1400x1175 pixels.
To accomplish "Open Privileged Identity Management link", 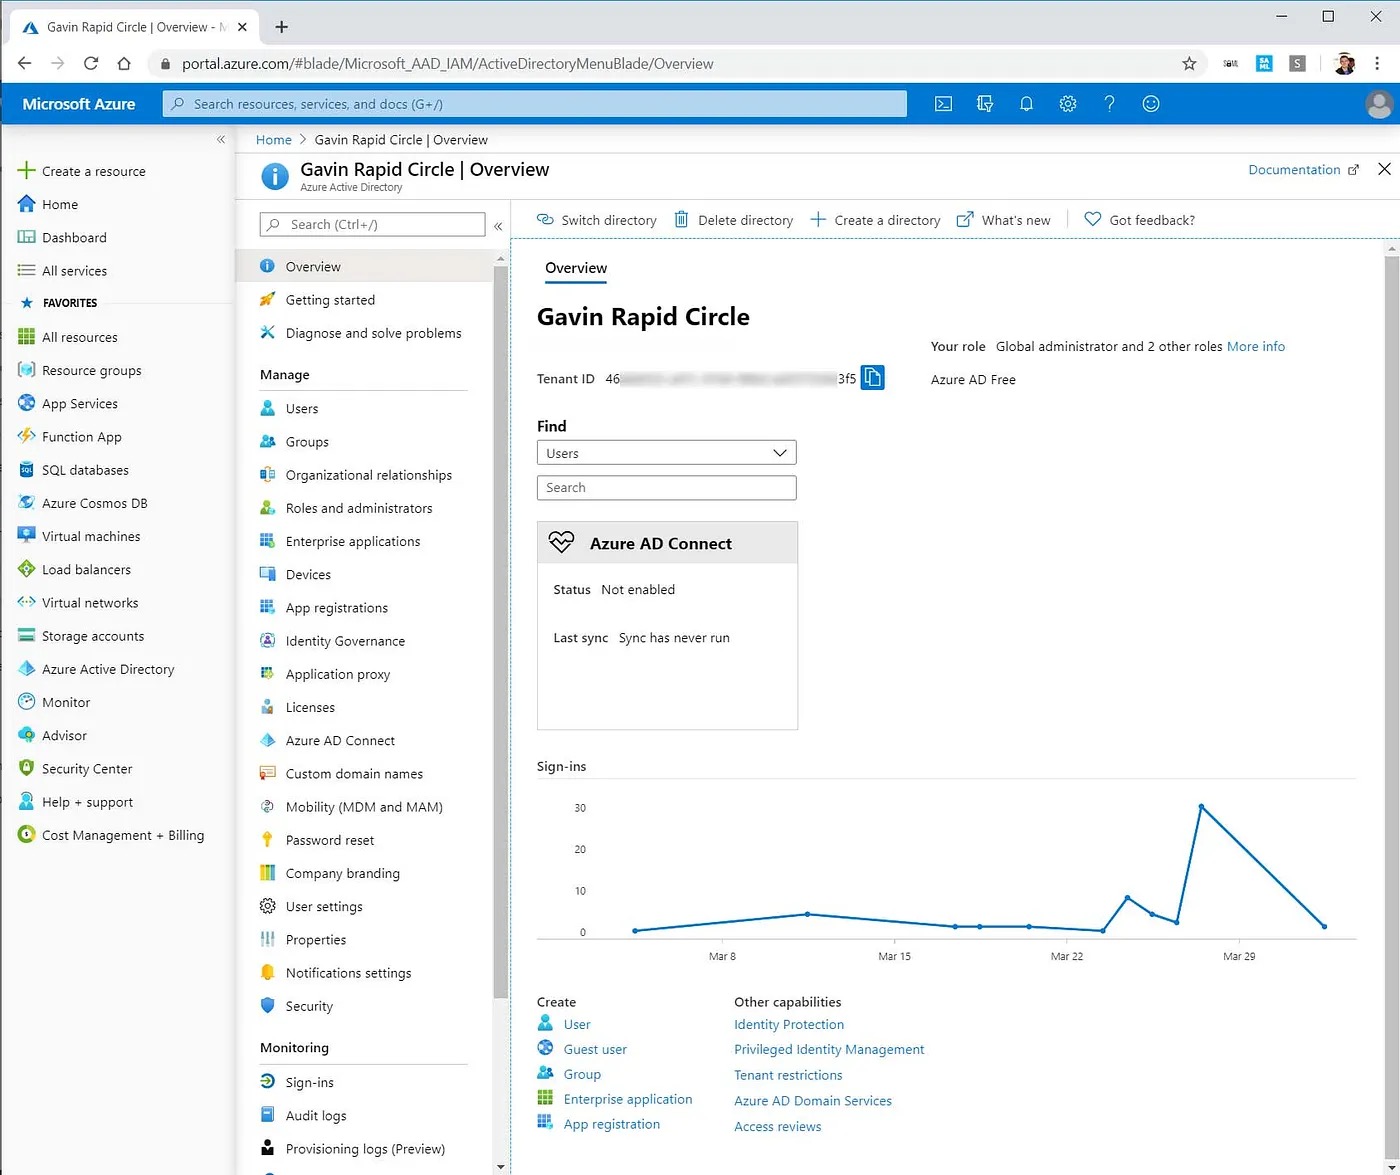I will point(829,1049).
